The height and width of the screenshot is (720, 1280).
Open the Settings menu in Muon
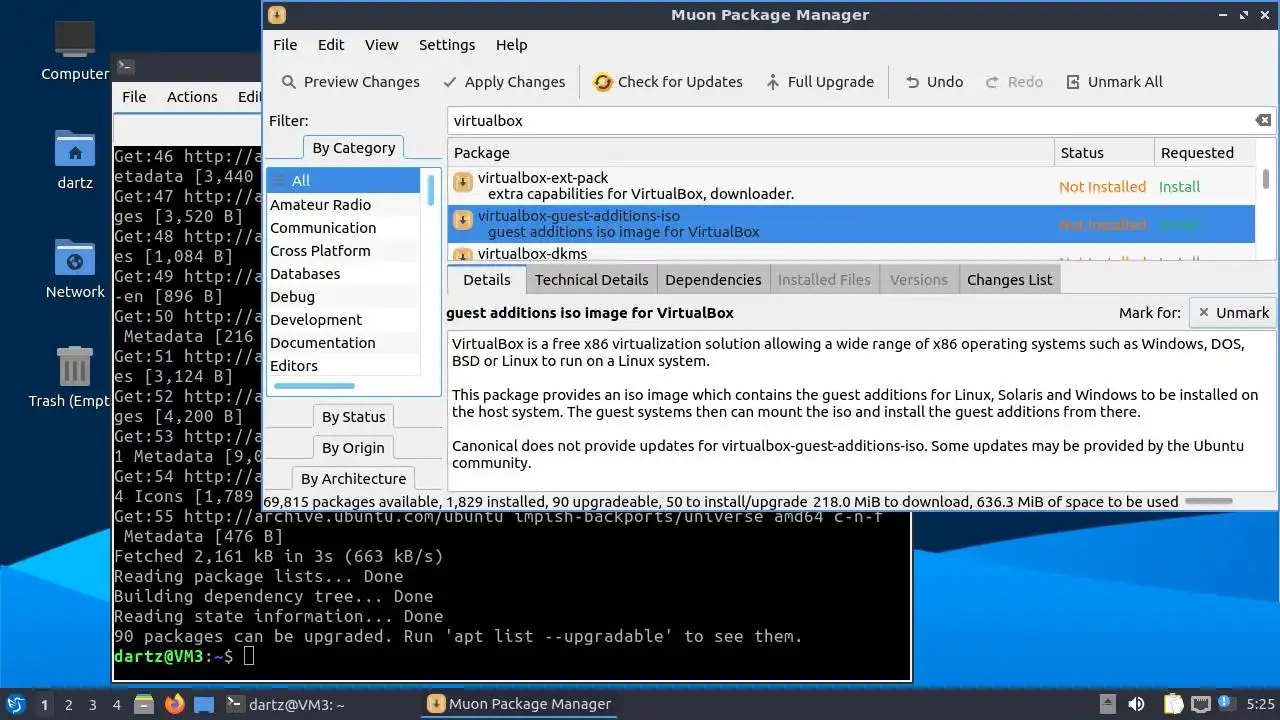447,45
